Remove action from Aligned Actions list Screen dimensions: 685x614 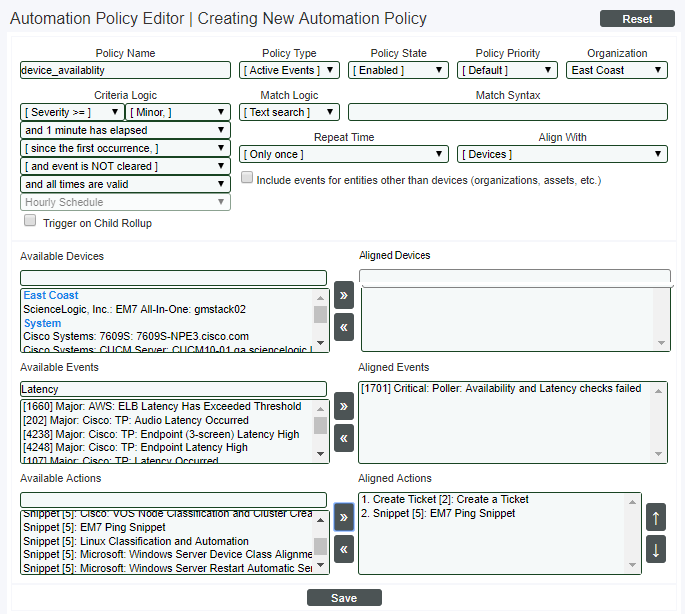[x=344, y=549]
